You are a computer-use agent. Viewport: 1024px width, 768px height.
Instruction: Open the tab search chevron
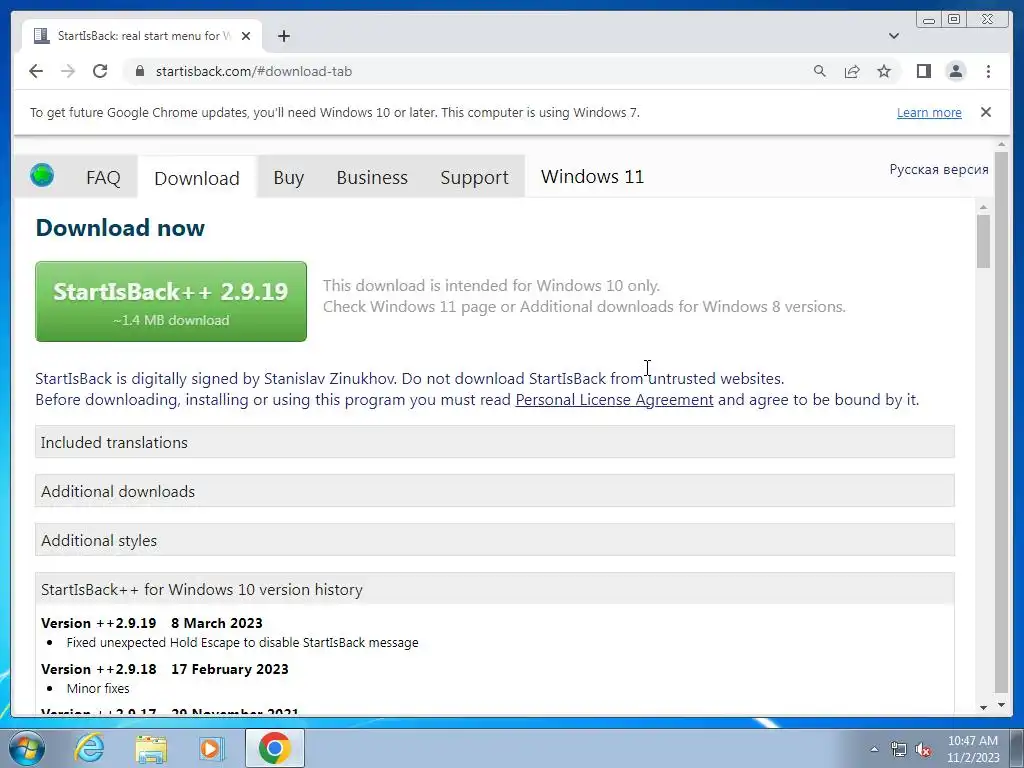(894, 36)
